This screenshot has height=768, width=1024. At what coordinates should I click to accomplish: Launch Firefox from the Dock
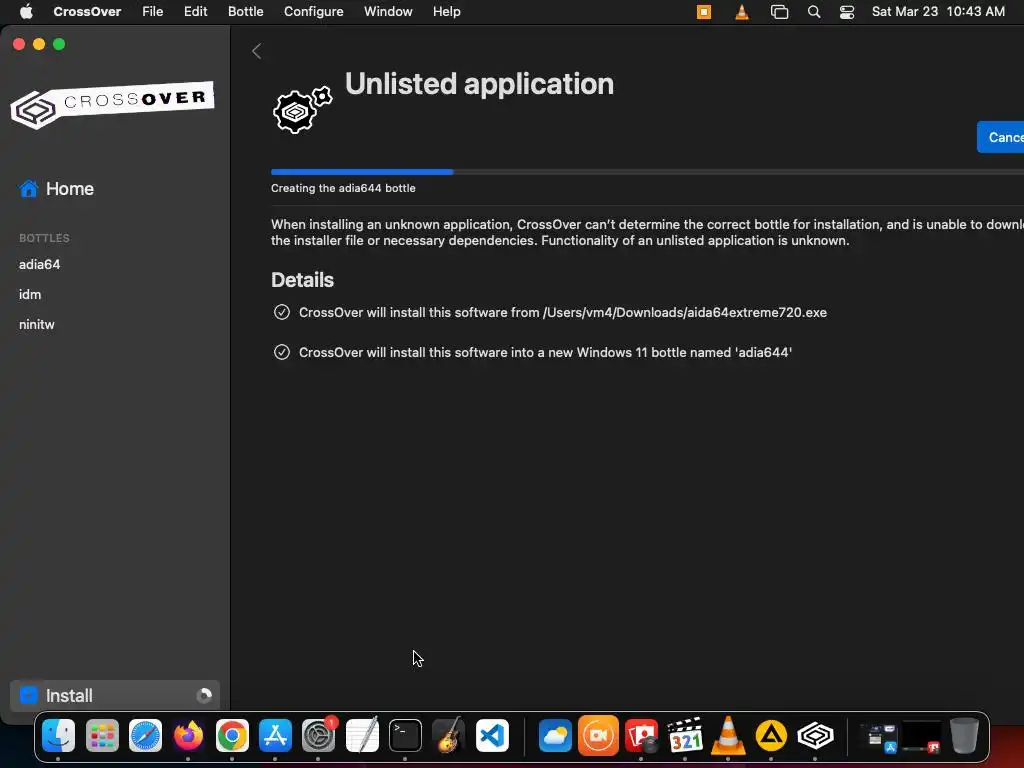click(x=188, y=735)
